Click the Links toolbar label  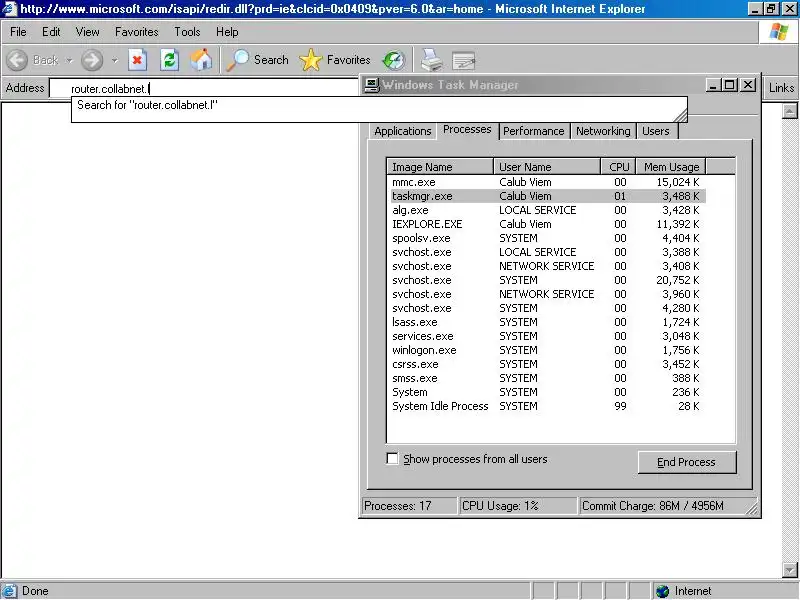pyautogui.click(x=781, y=88)
